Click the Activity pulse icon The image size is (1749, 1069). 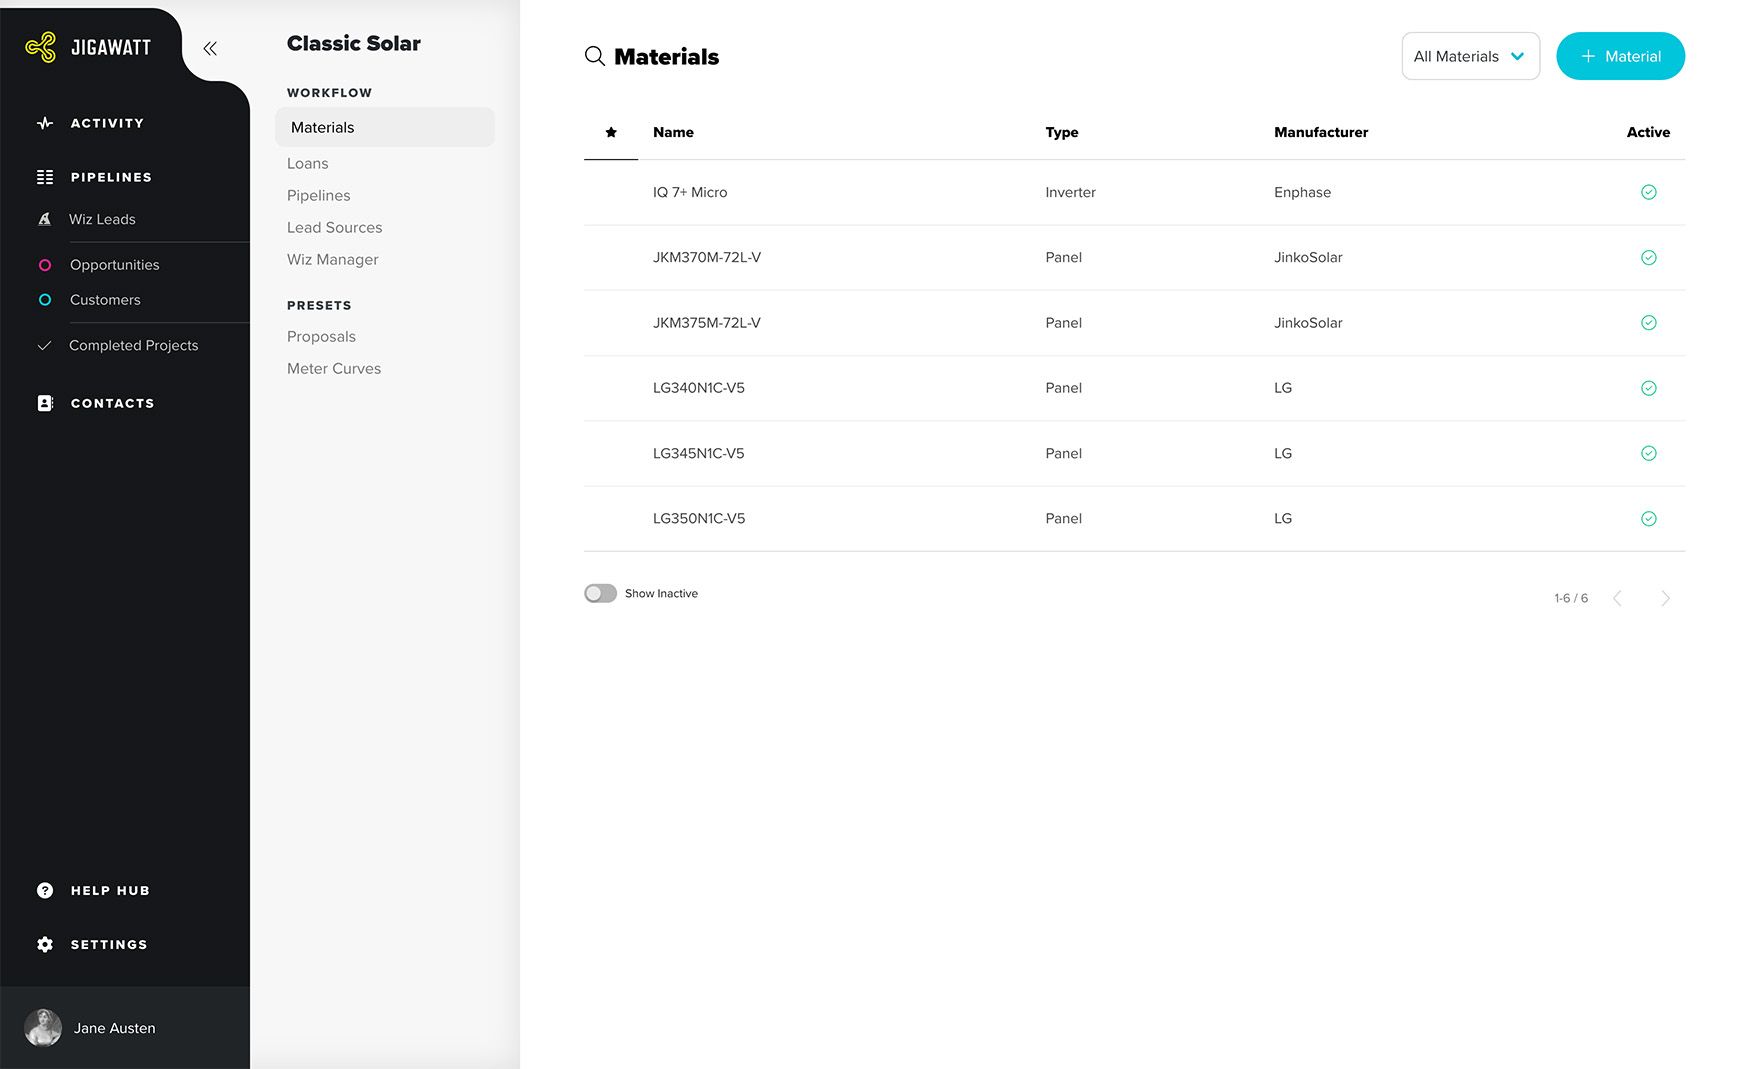(45, 123)
